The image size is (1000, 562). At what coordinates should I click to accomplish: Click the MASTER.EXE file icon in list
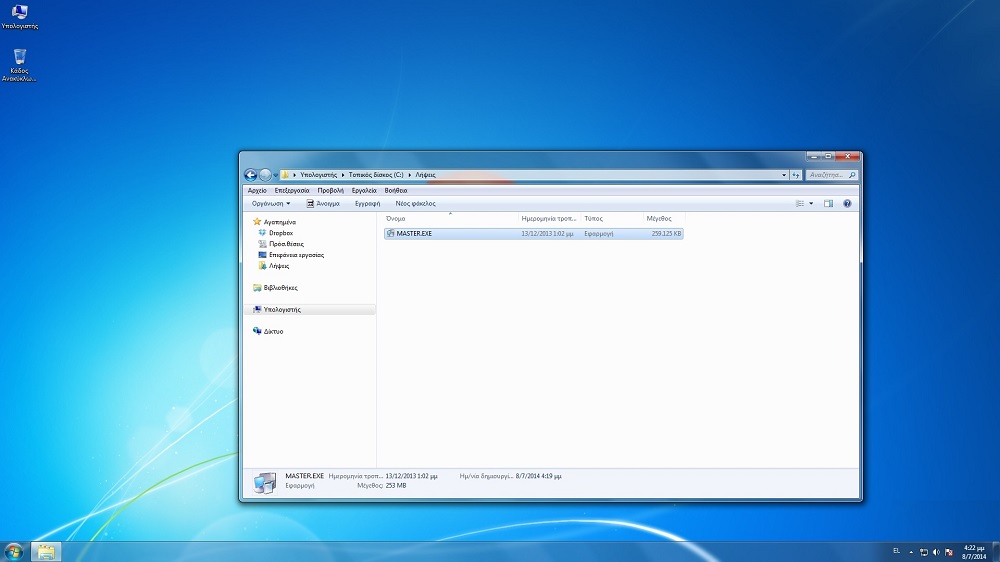point(390,233)
